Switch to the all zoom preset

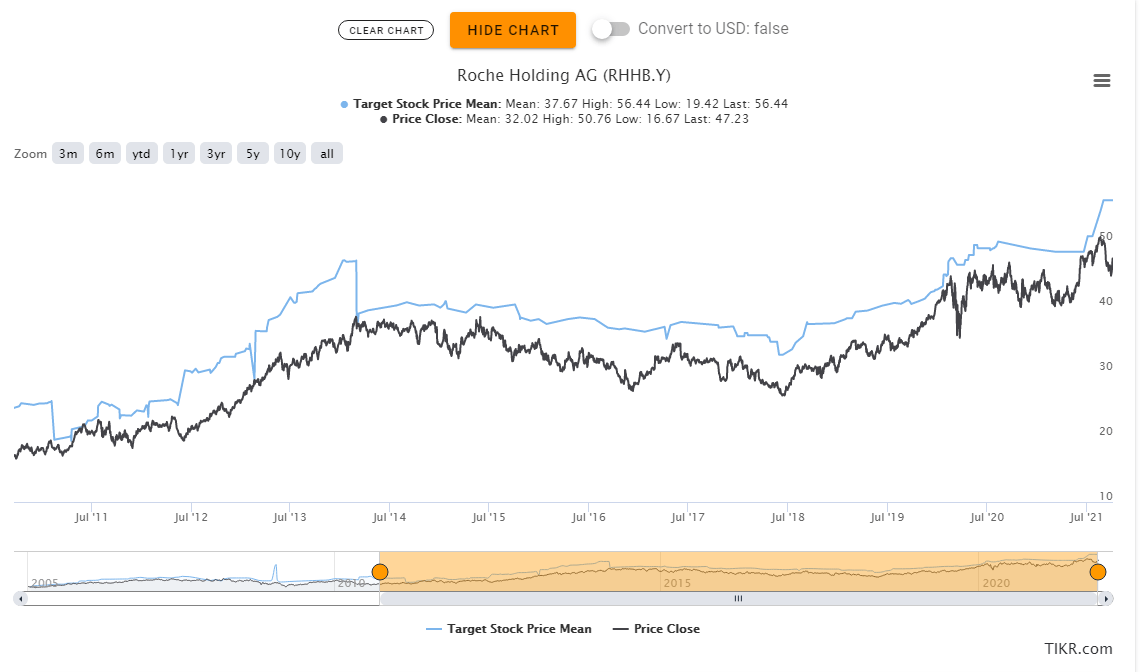tap(326, 153)
